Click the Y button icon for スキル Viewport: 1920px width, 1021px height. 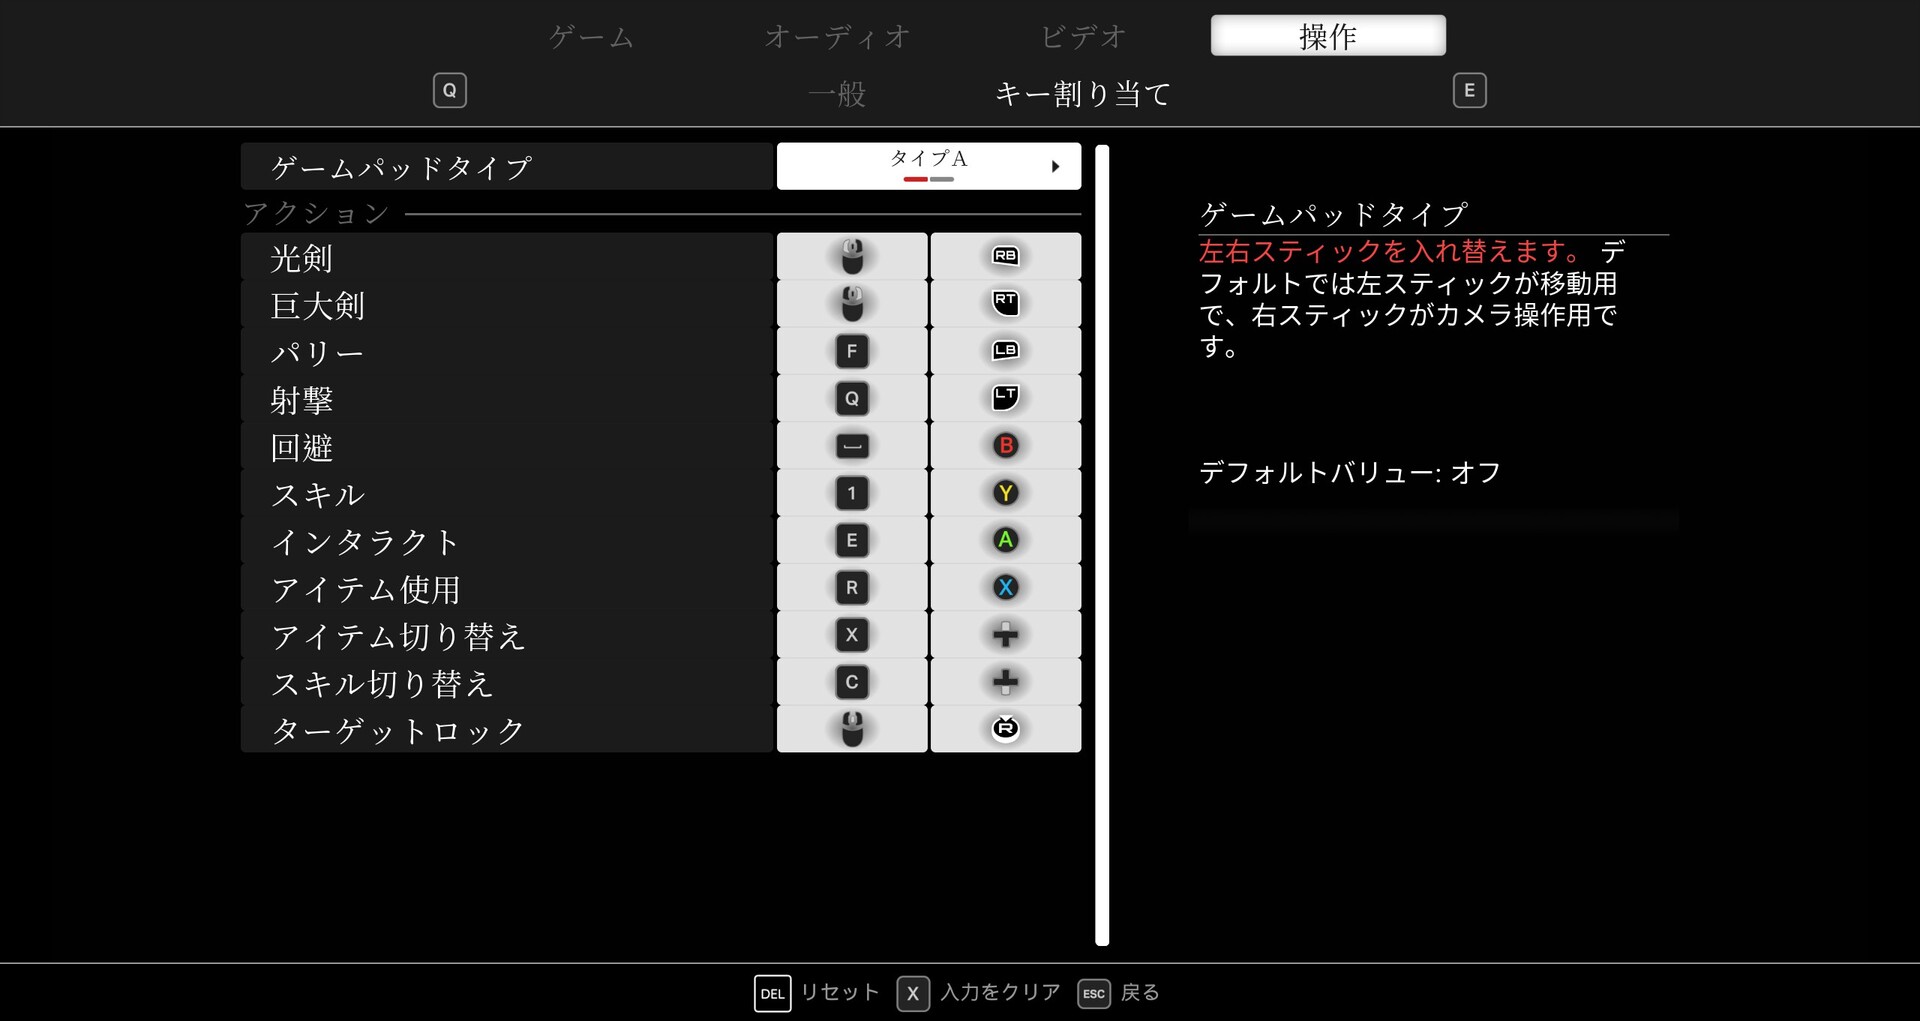click(1005, 493)
